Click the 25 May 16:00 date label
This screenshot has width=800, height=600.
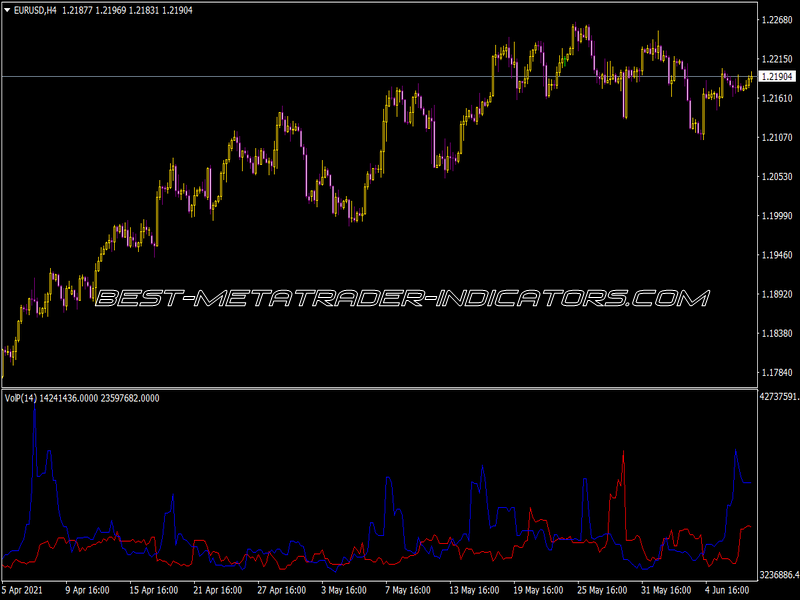click(x=602, y=590)
